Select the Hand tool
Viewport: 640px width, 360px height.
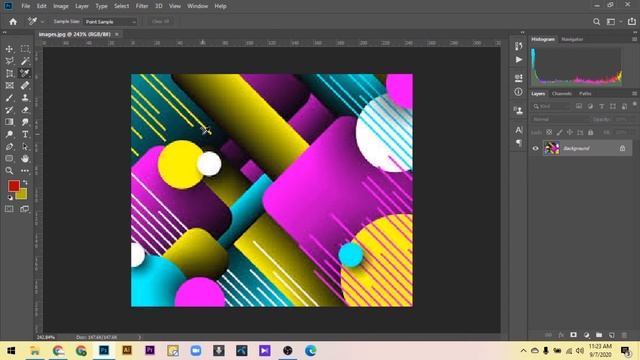point(25,158)
